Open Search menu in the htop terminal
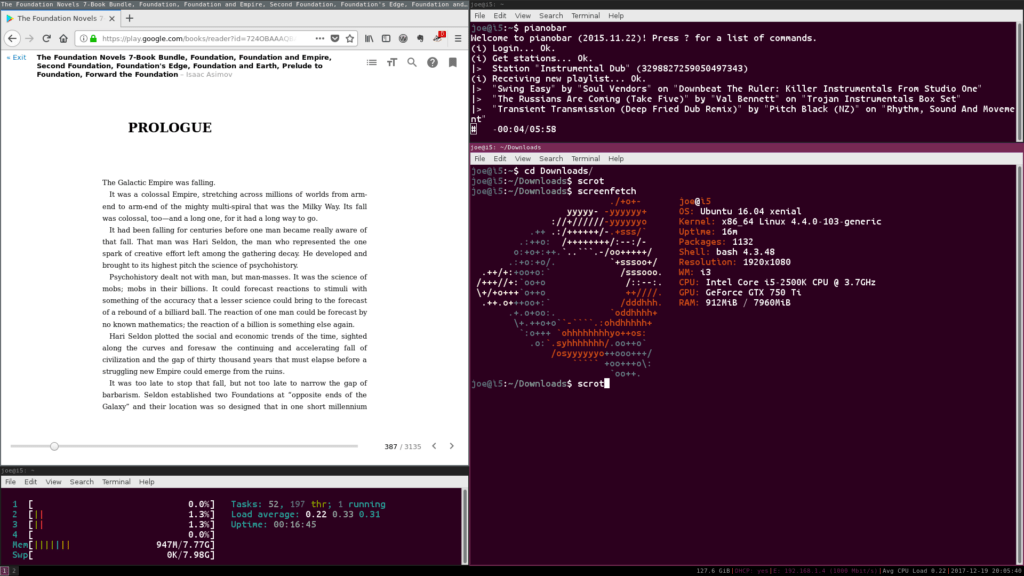 point(82,482)
